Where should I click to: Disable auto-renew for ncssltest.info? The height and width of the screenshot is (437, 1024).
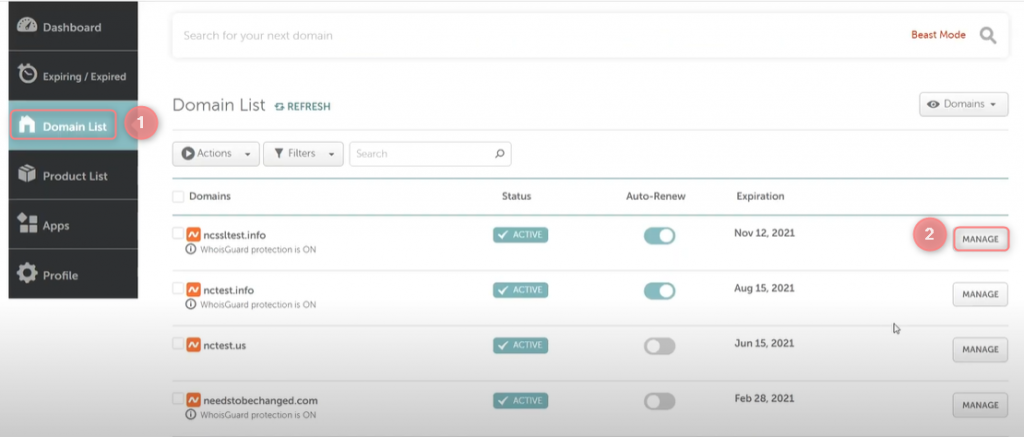659,236
